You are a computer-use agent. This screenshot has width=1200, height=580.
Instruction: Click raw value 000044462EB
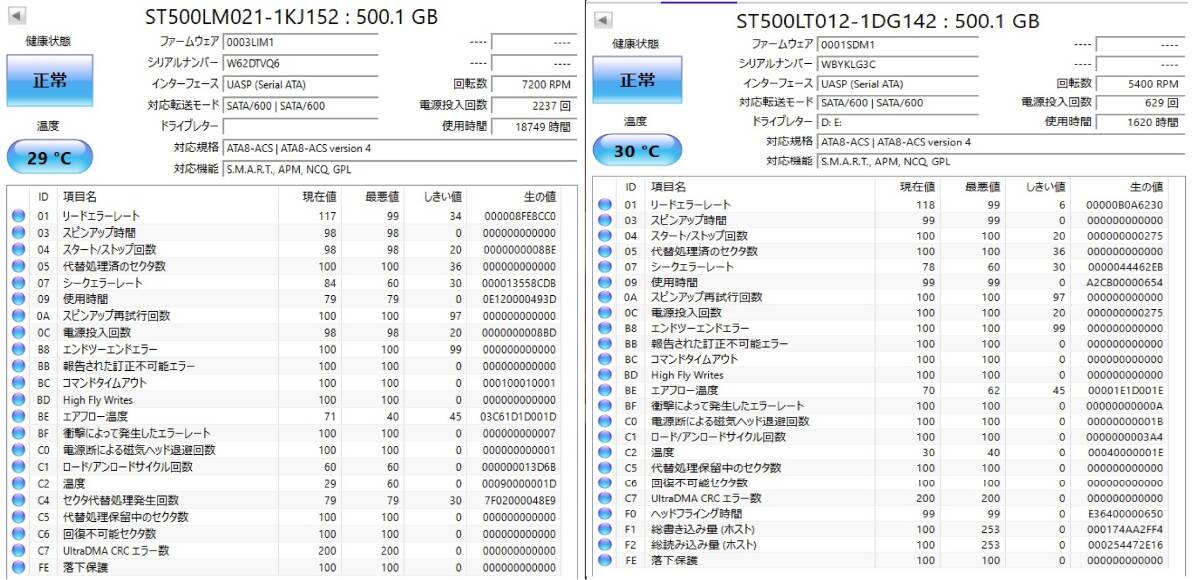tap(1126, 267)
